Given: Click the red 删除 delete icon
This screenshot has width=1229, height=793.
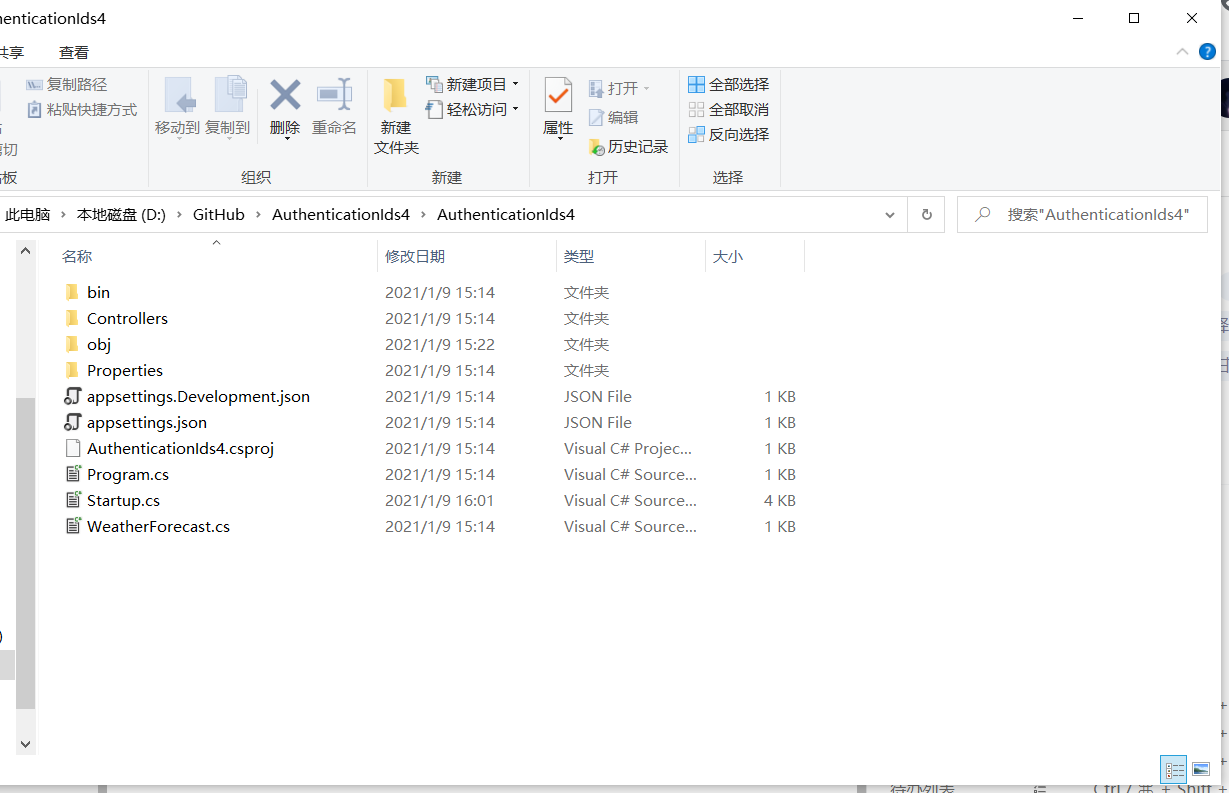Looking at the screenshot, I should coord(285,95).
